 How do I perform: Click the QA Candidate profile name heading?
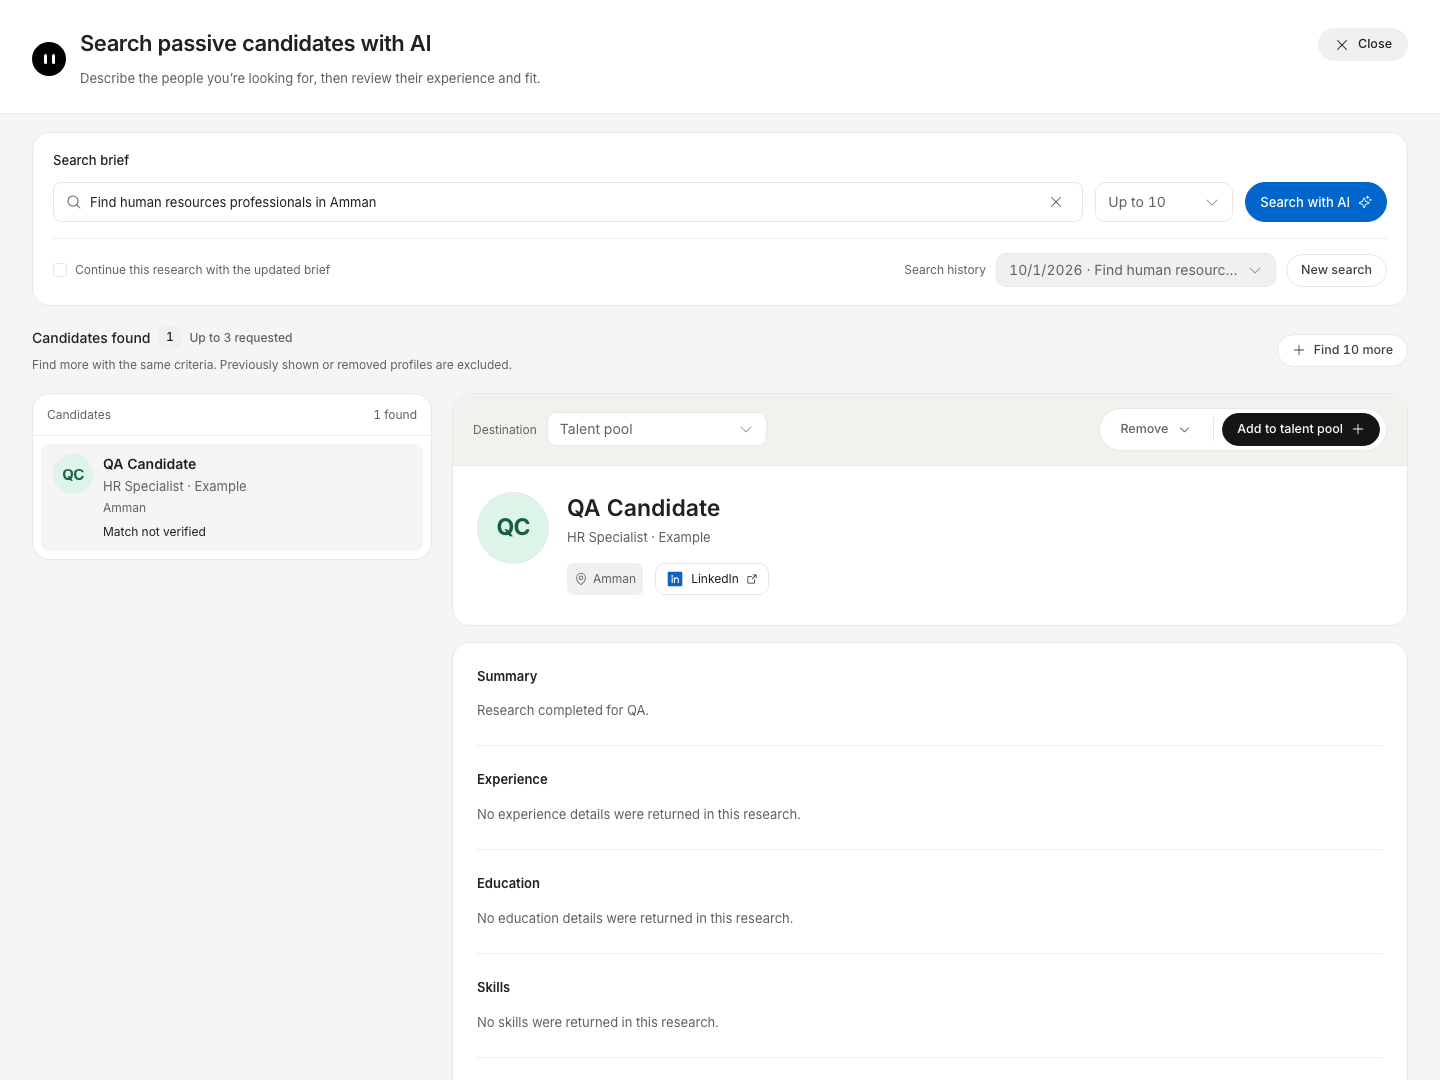pos(644,508)
